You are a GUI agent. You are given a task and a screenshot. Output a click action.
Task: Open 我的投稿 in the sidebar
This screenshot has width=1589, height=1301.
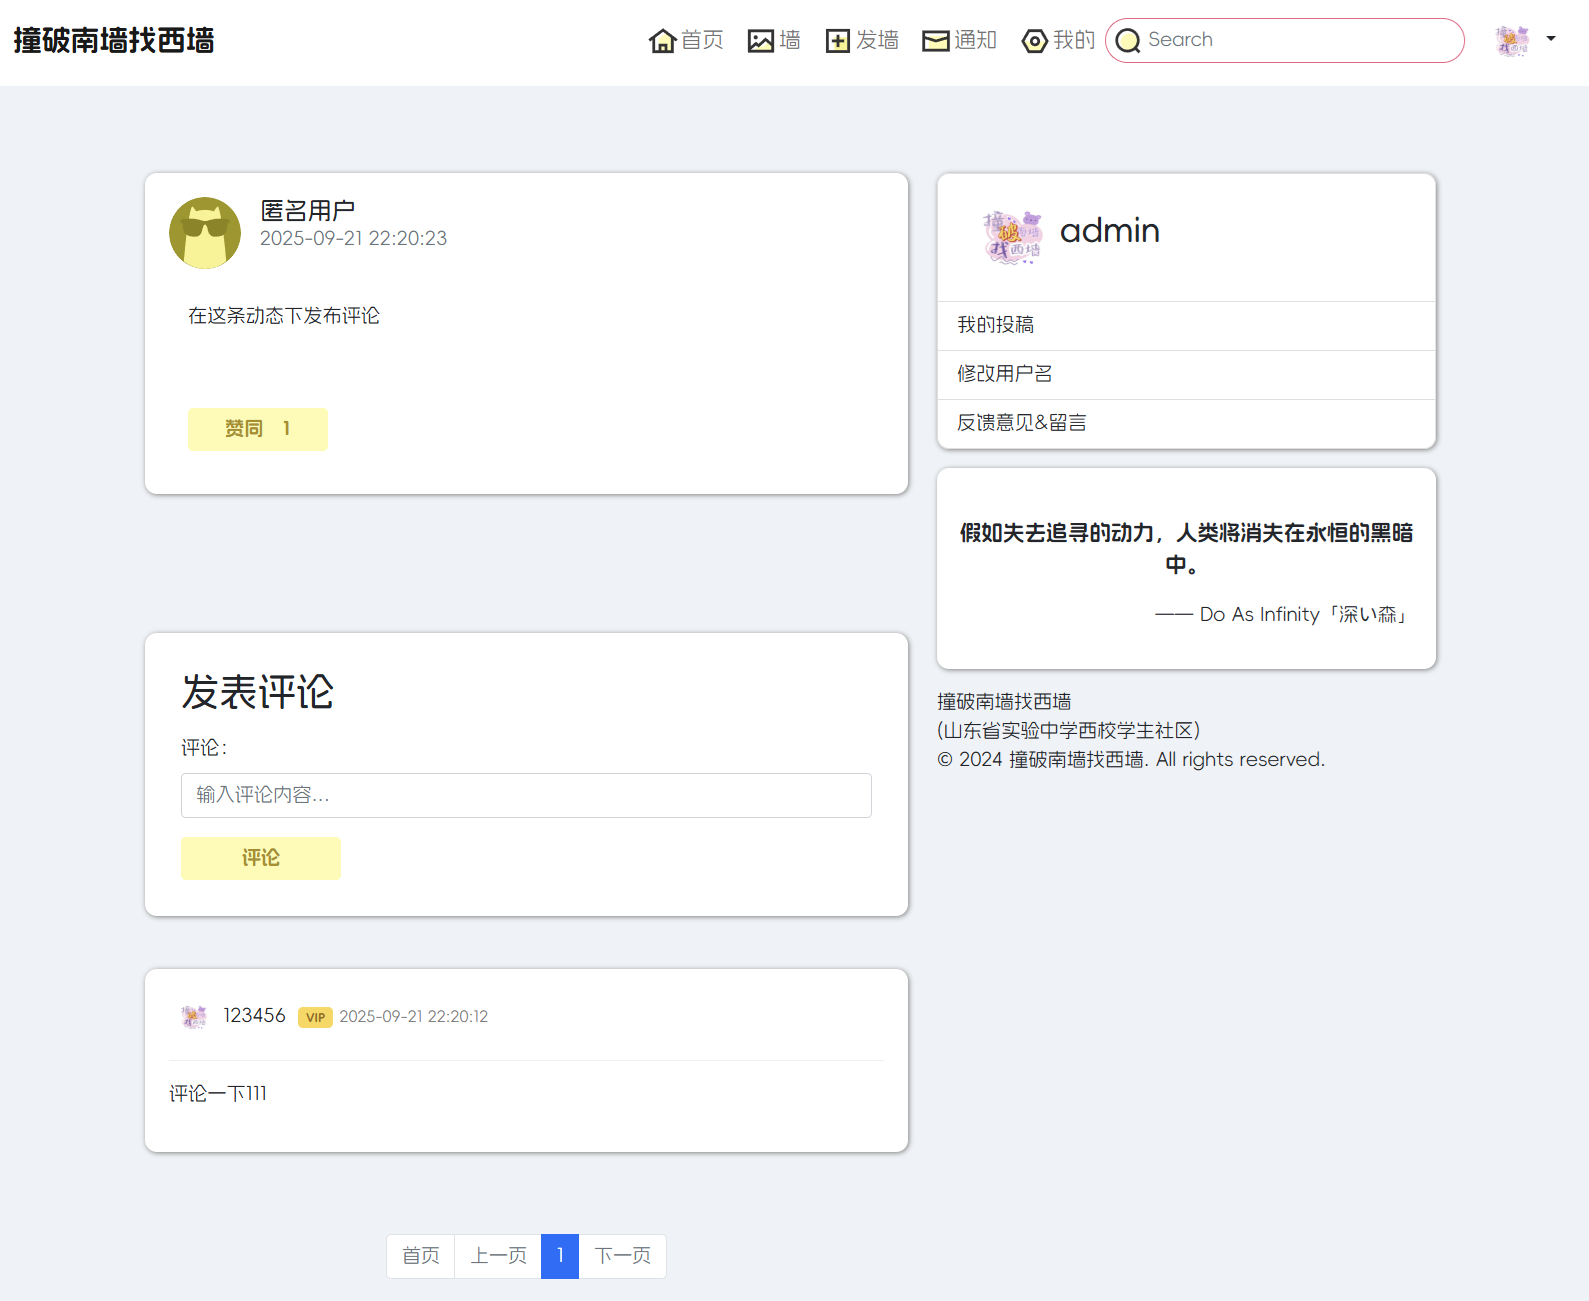[x=1186, y=325]
